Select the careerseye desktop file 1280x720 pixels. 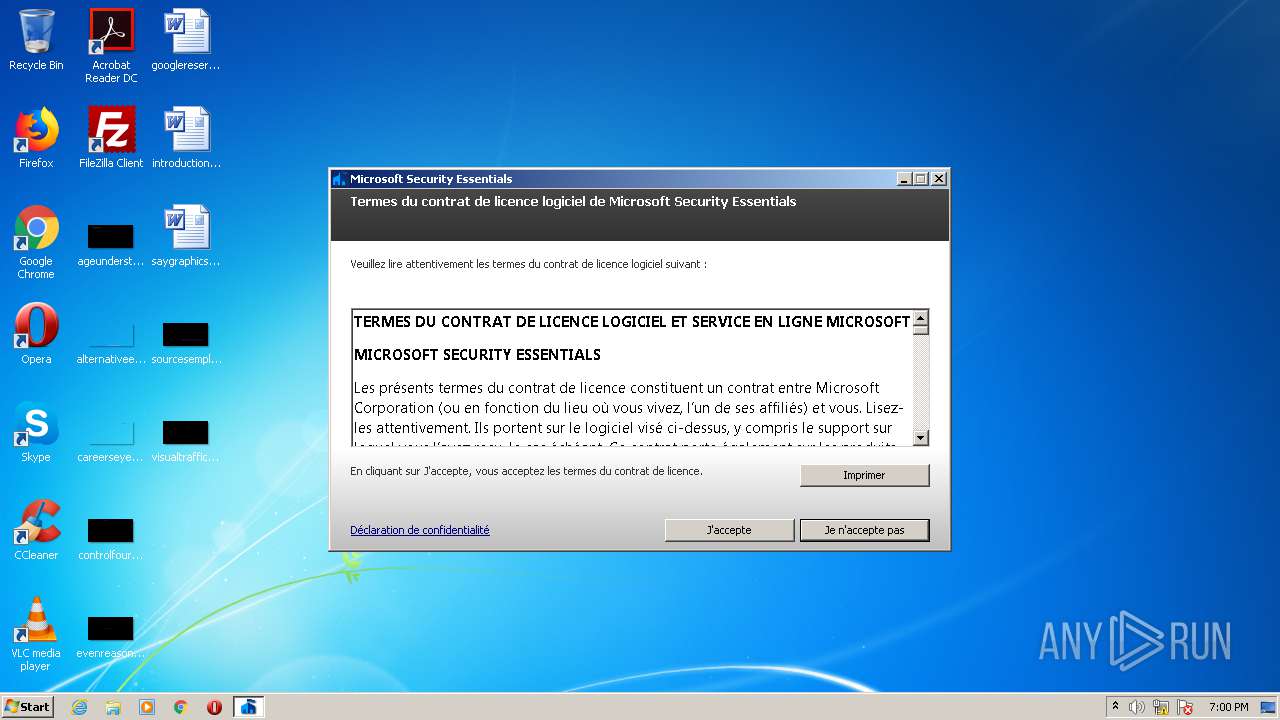(x=111, y=438)
